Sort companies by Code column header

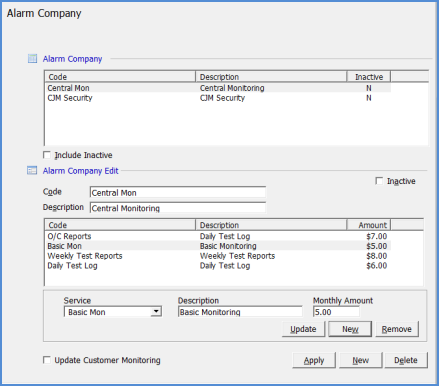(x=120, y=77)
